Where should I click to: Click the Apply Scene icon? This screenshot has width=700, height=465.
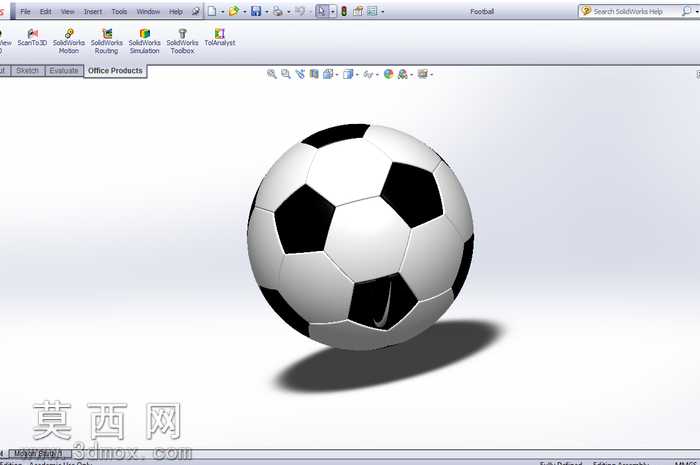pos(403,74)
